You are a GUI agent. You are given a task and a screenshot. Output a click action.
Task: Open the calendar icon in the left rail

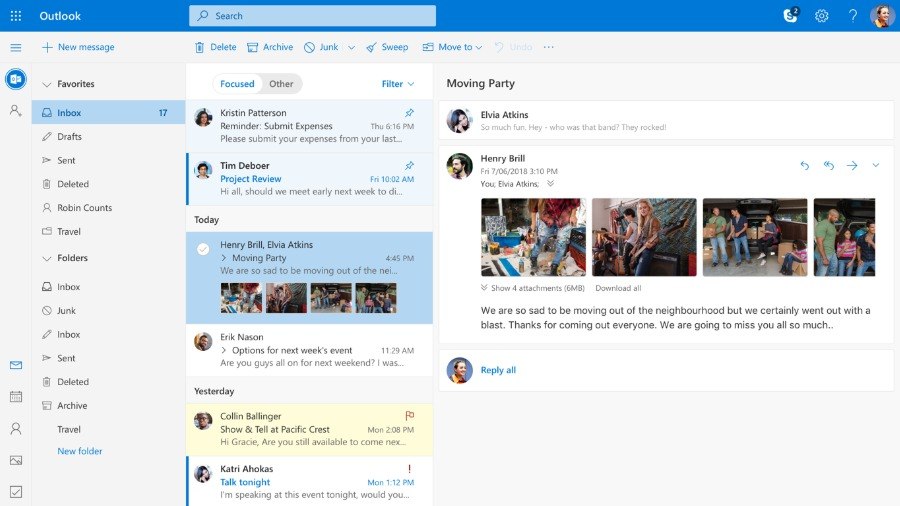pyautogui.click(x=15, y=397)
